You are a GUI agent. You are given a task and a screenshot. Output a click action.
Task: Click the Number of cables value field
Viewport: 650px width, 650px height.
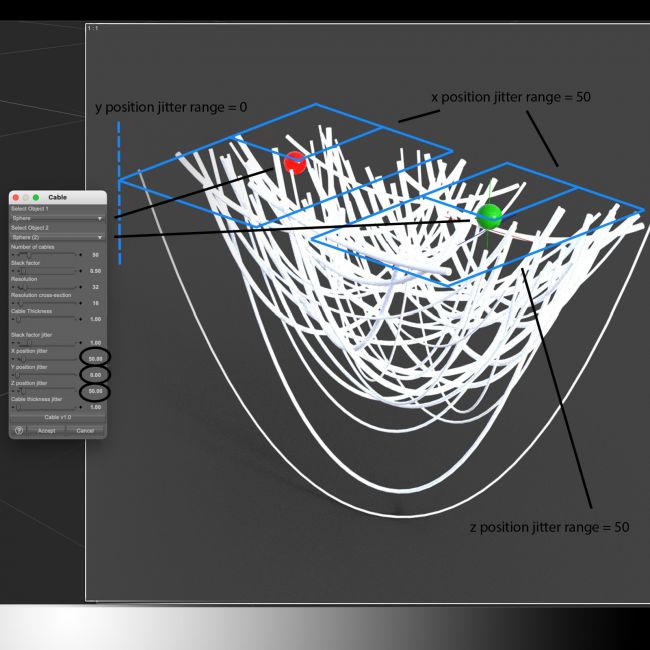click(x=96, y=255)
